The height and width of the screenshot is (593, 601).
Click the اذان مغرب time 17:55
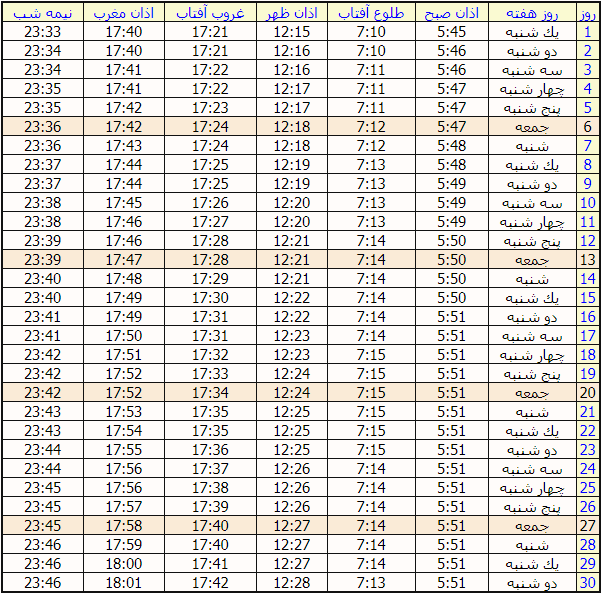124,449
